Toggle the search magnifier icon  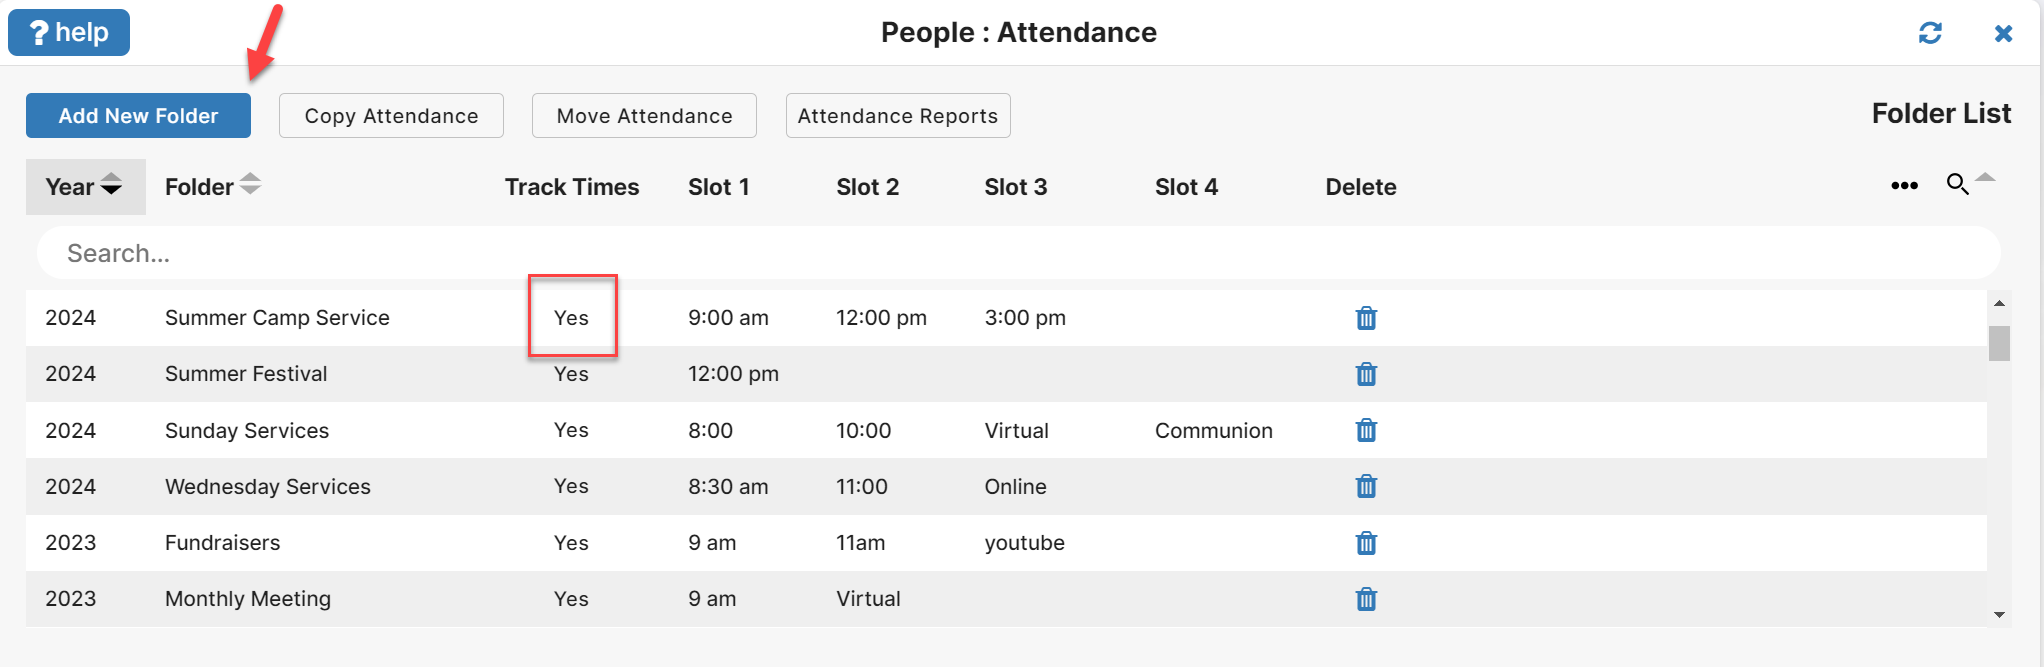pos(1957,184)
